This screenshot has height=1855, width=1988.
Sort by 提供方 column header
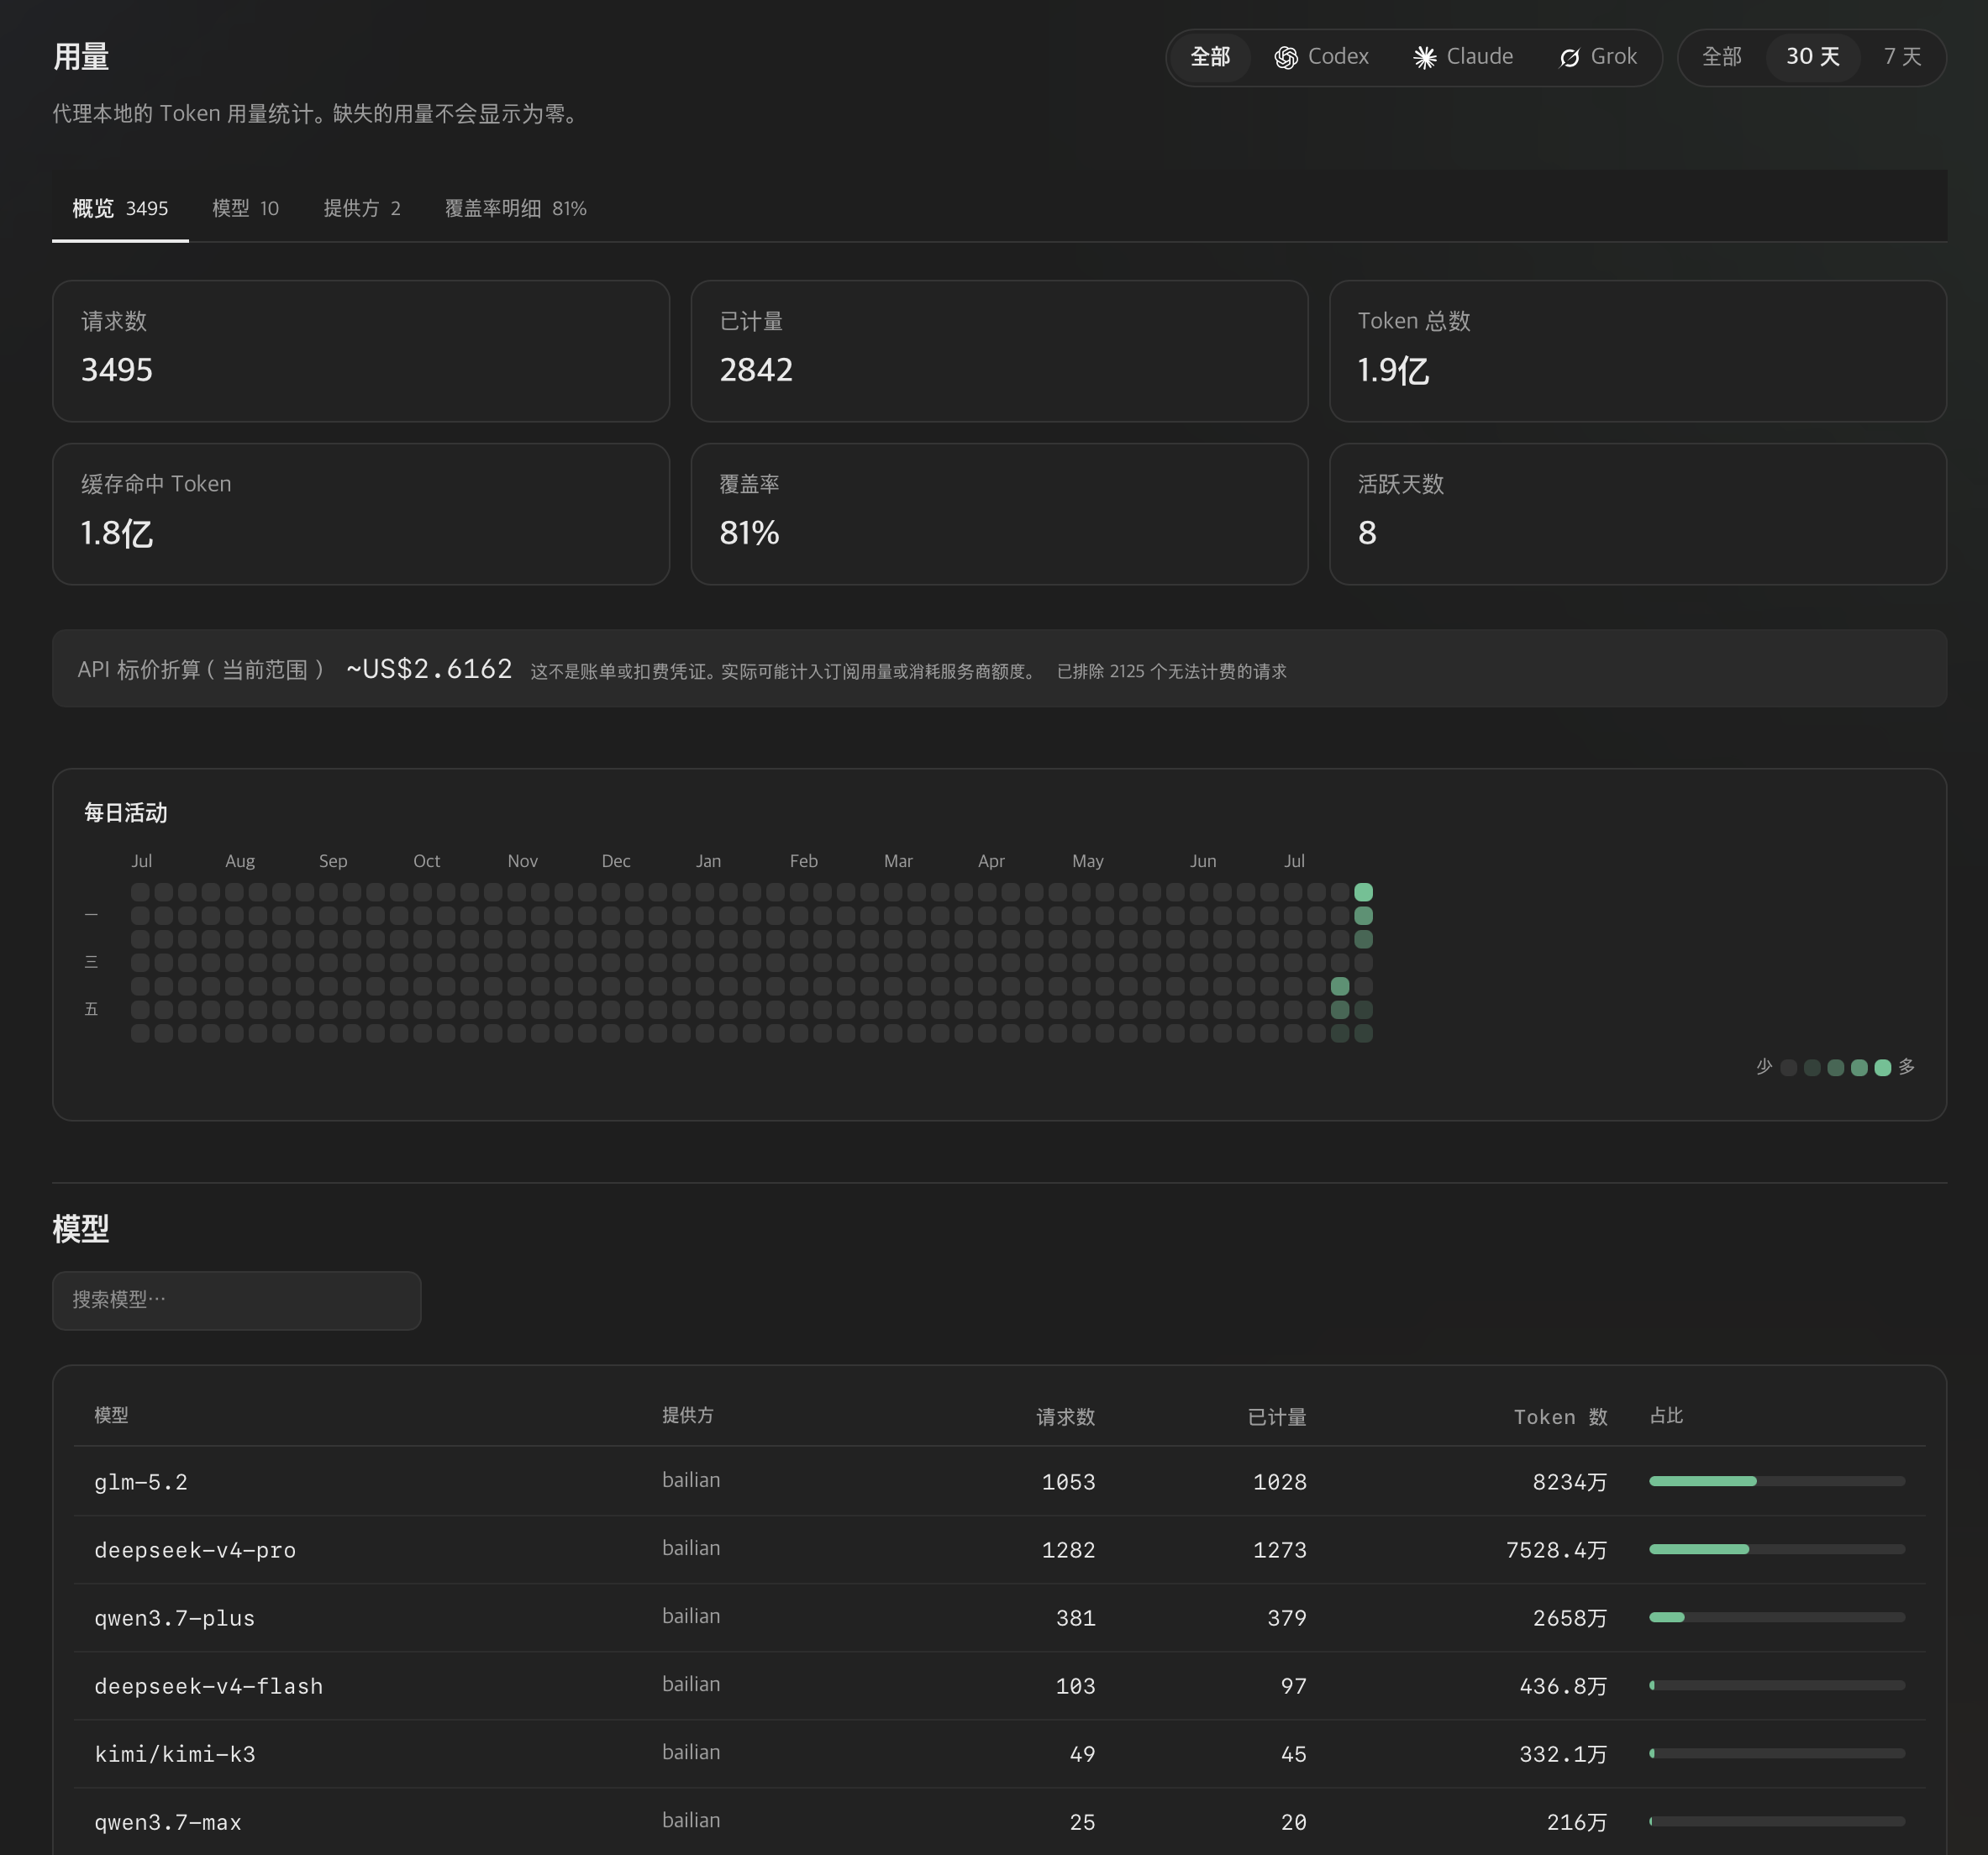pos(688,1415)
